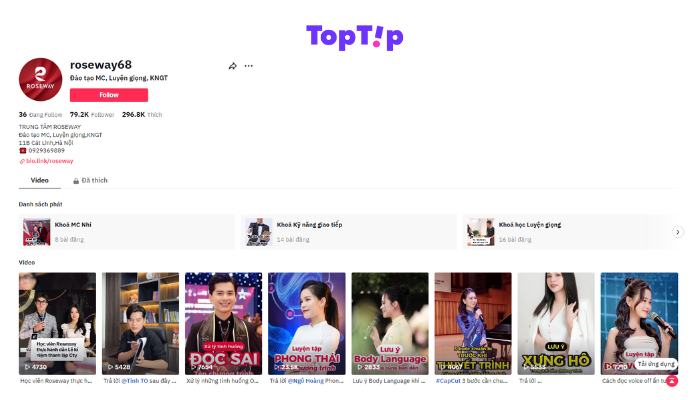Screen dimensions: 700x400
Task: Click the lock icon on Đã thích tab
Action: (x=76, y=181)
